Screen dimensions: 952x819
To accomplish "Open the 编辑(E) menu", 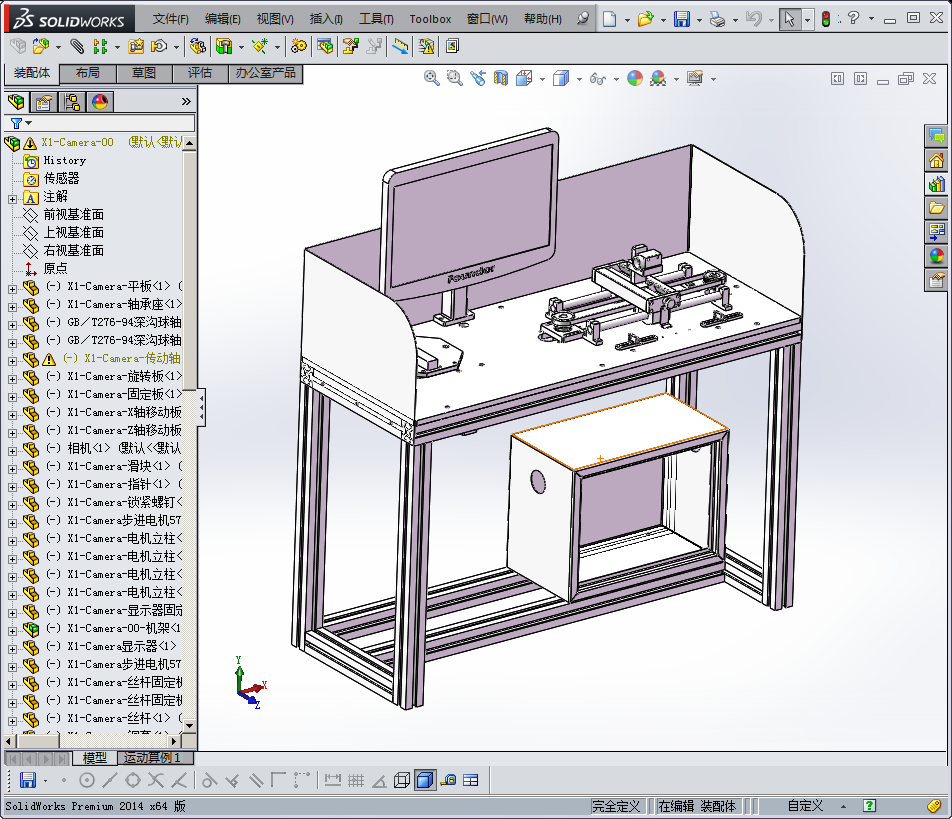I will (223, 19).
